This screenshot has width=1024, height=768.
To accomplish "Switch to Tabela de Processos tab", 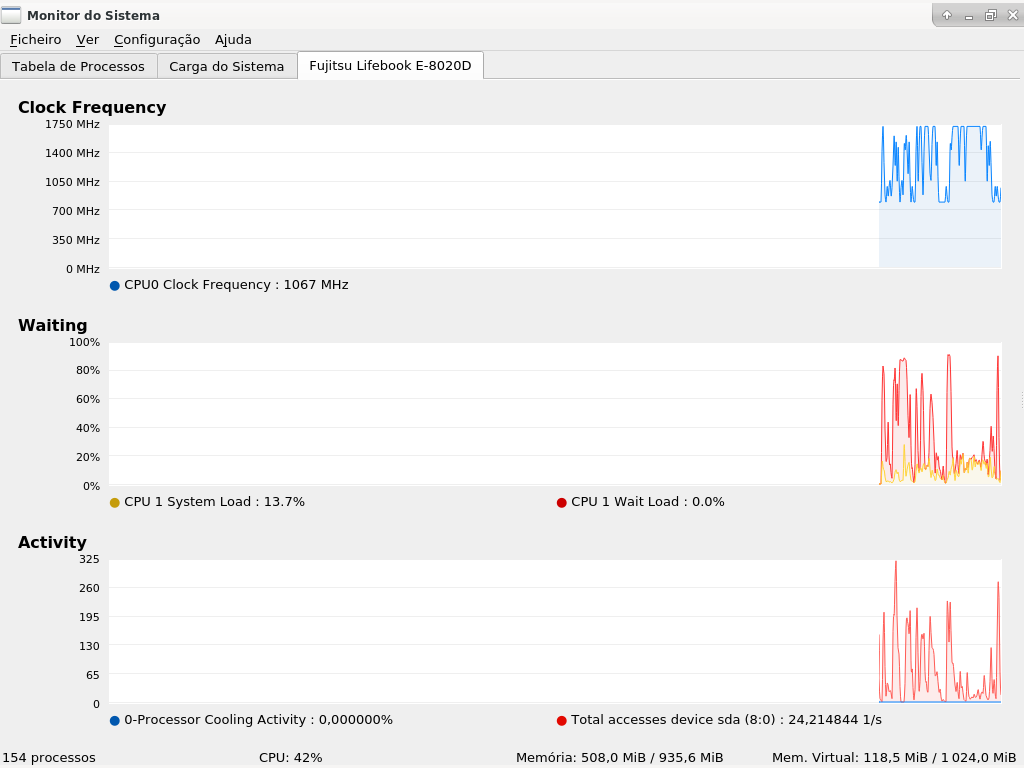I will [78, 66].
